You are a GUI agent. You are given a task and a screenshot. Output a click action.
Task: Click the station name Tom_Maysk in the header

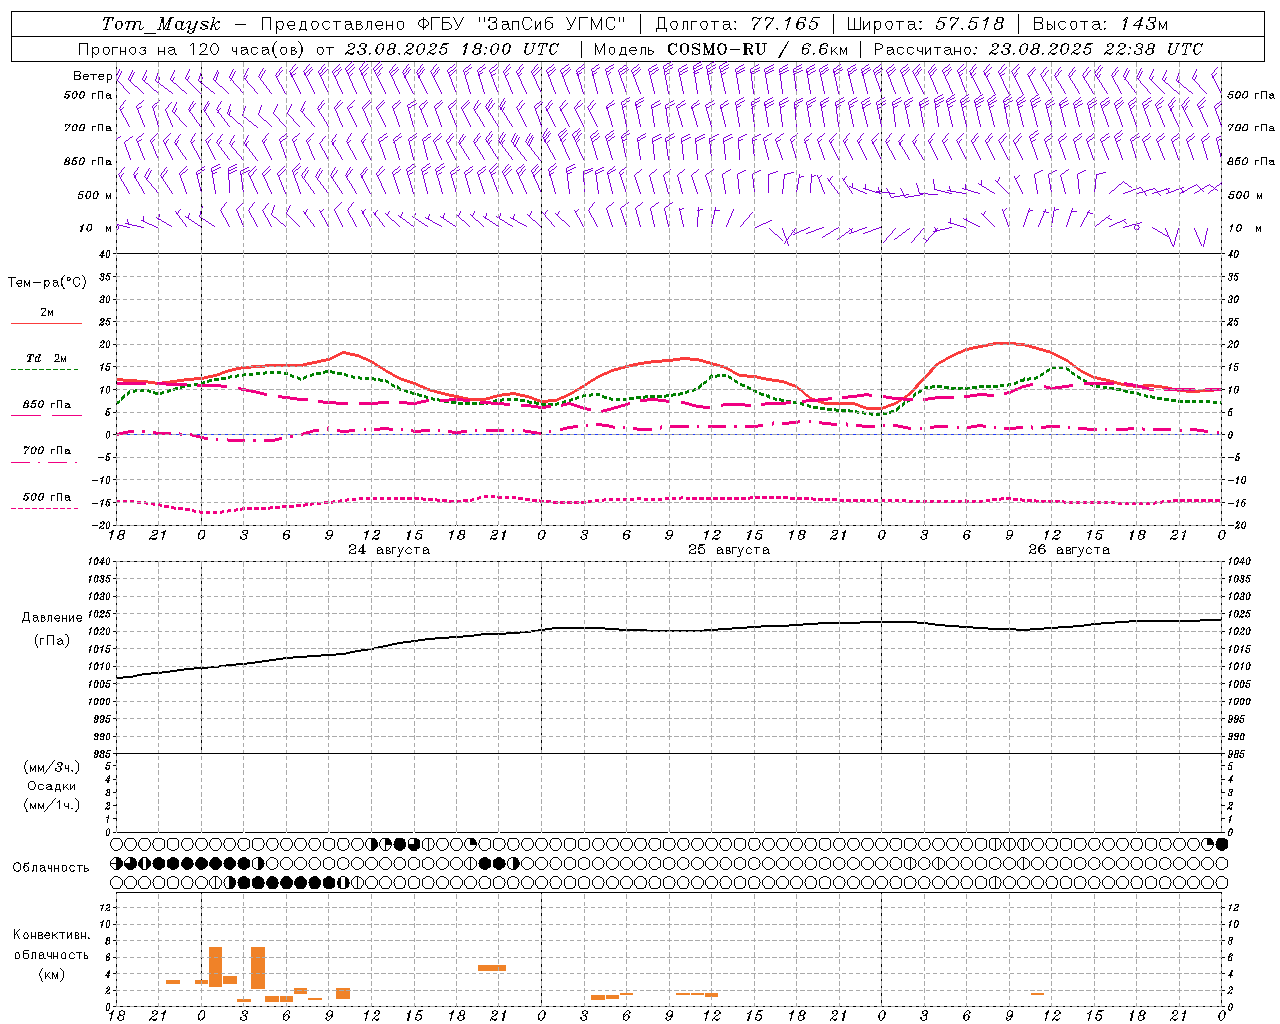click(161, 24)
